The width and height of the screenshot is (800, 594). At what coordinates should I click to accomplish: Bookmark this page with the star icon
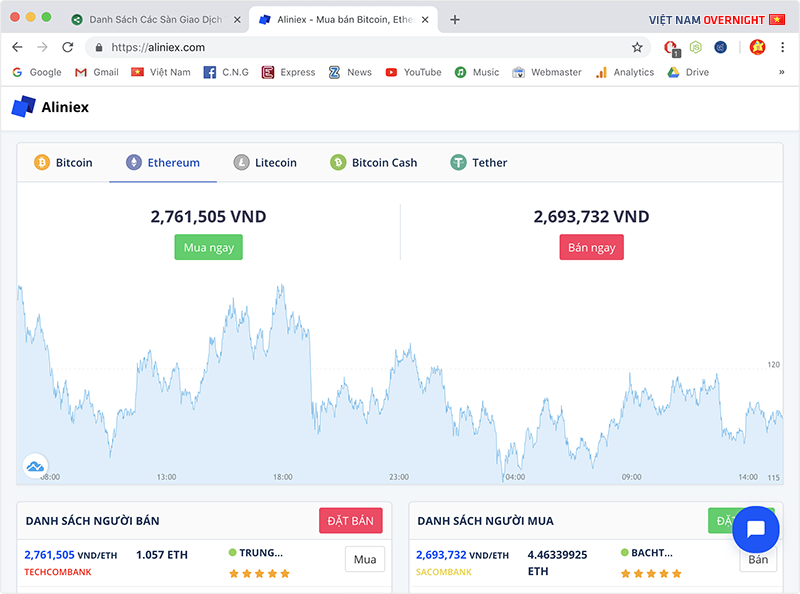[637, 47]
